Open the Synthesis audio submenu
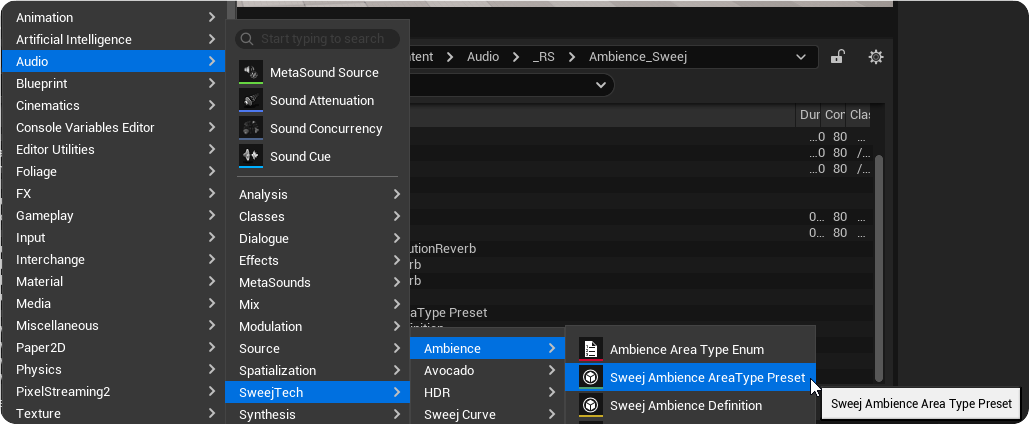This screenshot has height=424, width=1029. (318, 415)
